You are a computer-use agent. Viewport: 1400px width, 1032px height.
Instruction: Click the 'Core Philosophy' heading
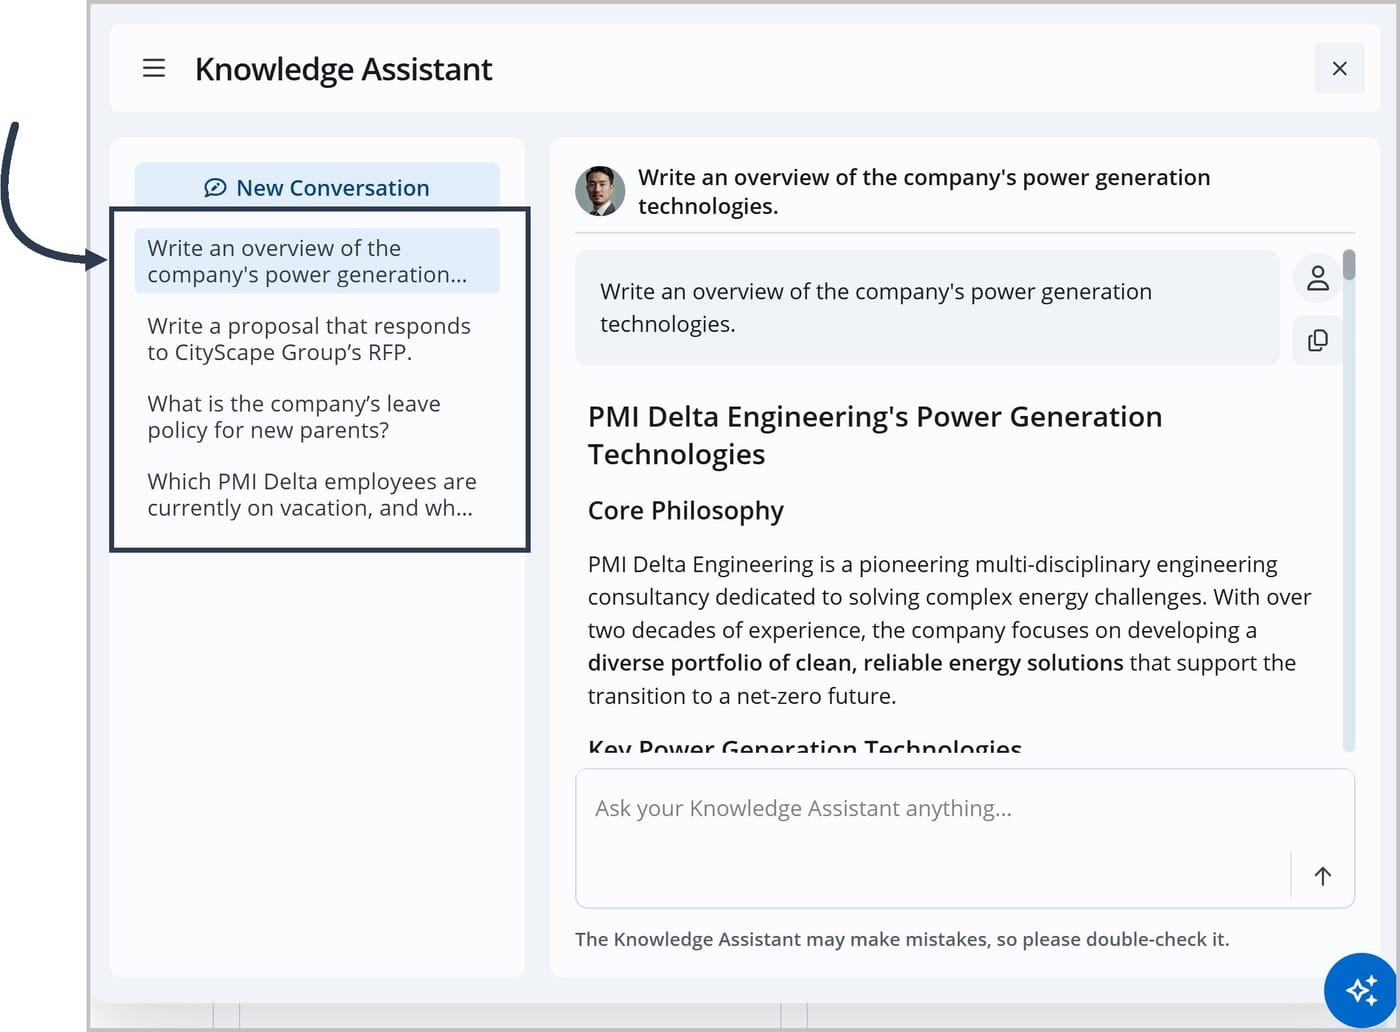coord(686,510)
